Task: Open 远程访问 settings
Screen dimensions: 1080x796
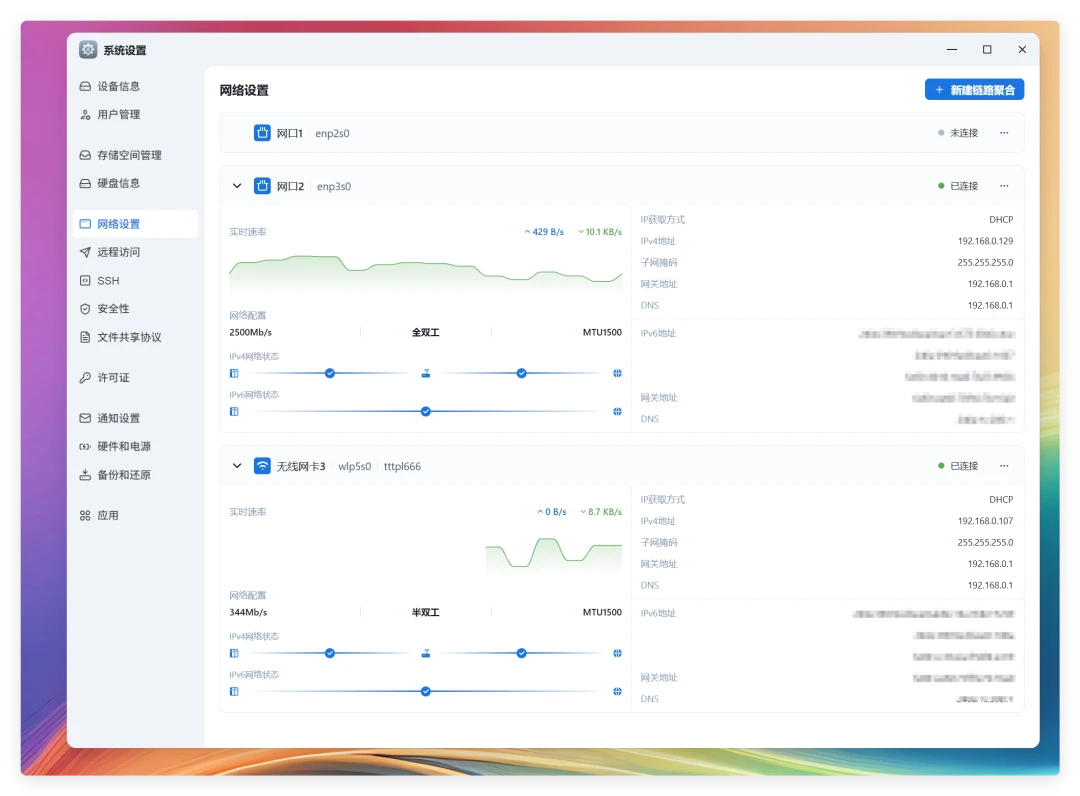Action: [x=135, y=252]
